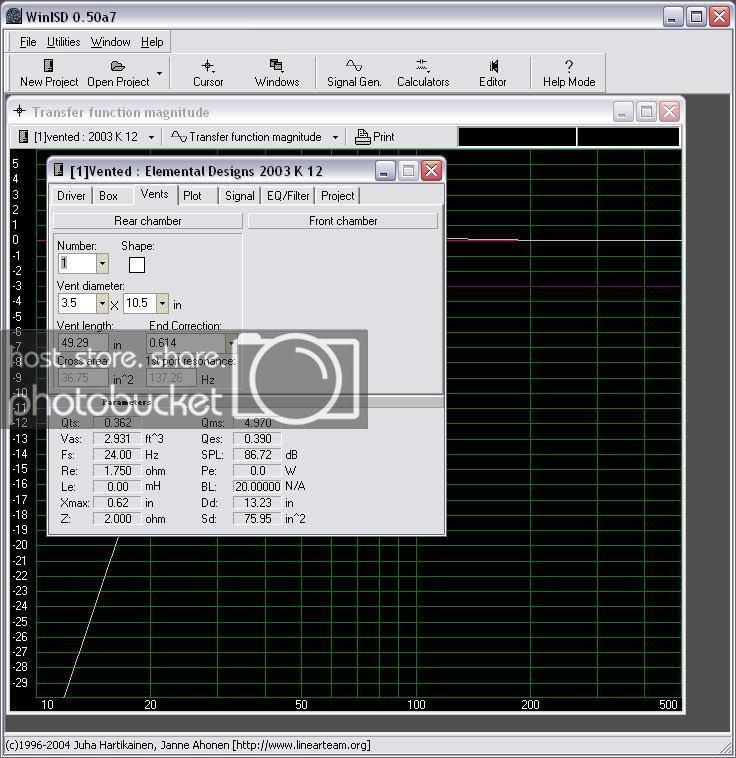This screenshot has height=758, width=736.
Task: Toggle the vent Shape square button
Action: 137,265
